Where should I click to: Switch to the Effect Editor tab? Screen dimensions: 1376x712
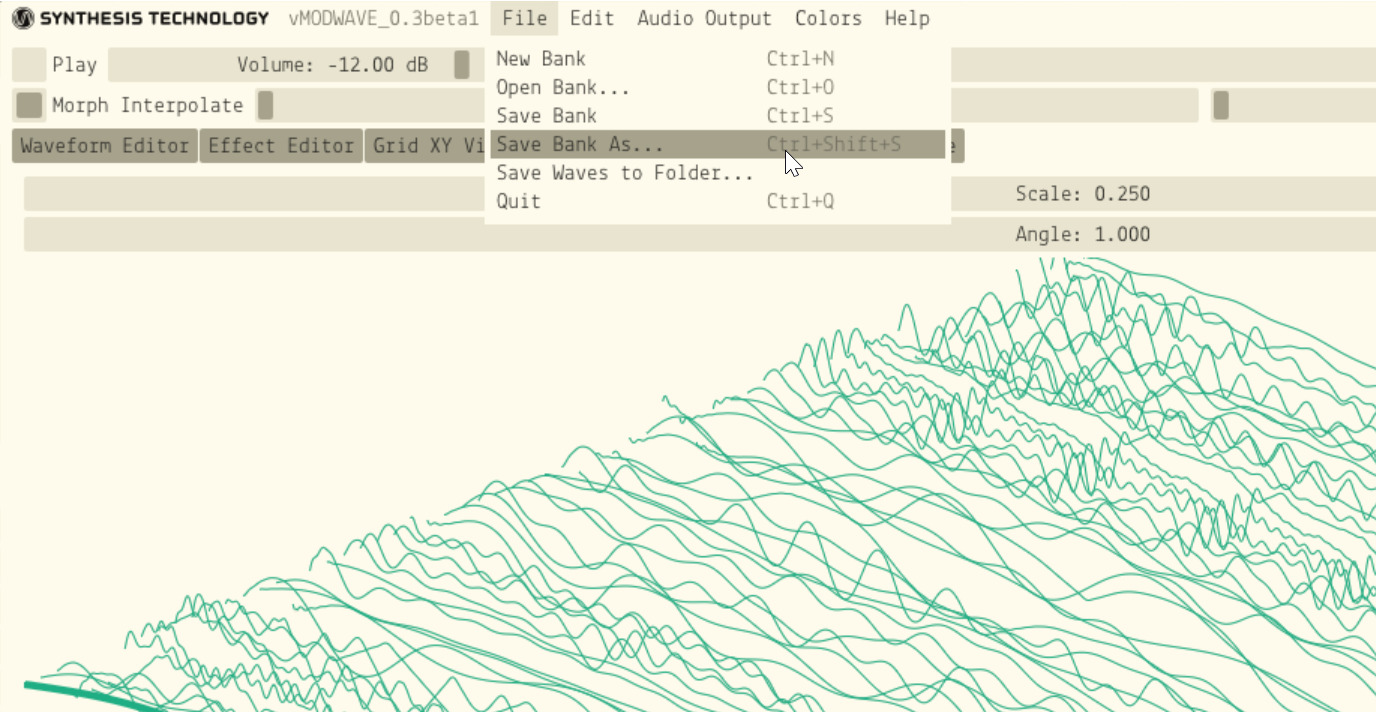click(281, 146)
